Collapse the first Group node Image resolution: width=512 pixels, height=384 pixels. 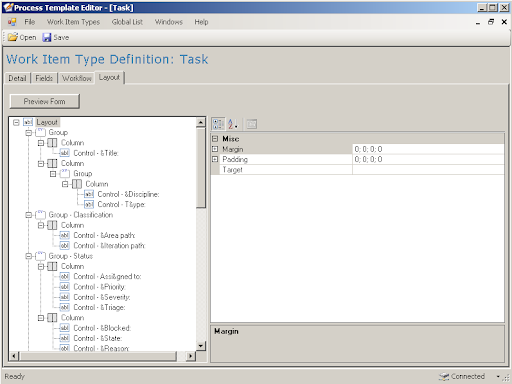(x=29, y=133)
